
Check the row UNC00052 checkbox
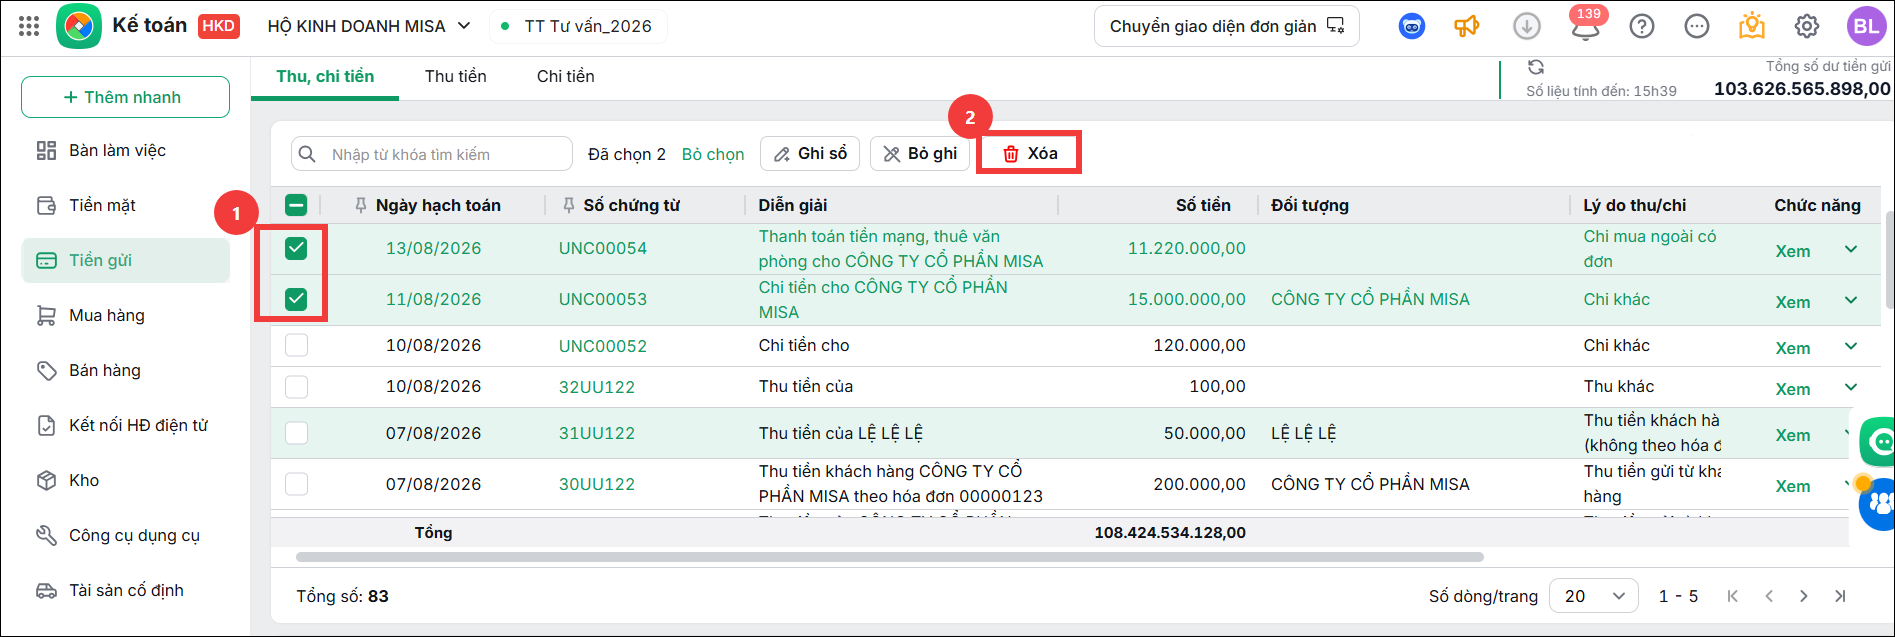[x=296, y=345]
